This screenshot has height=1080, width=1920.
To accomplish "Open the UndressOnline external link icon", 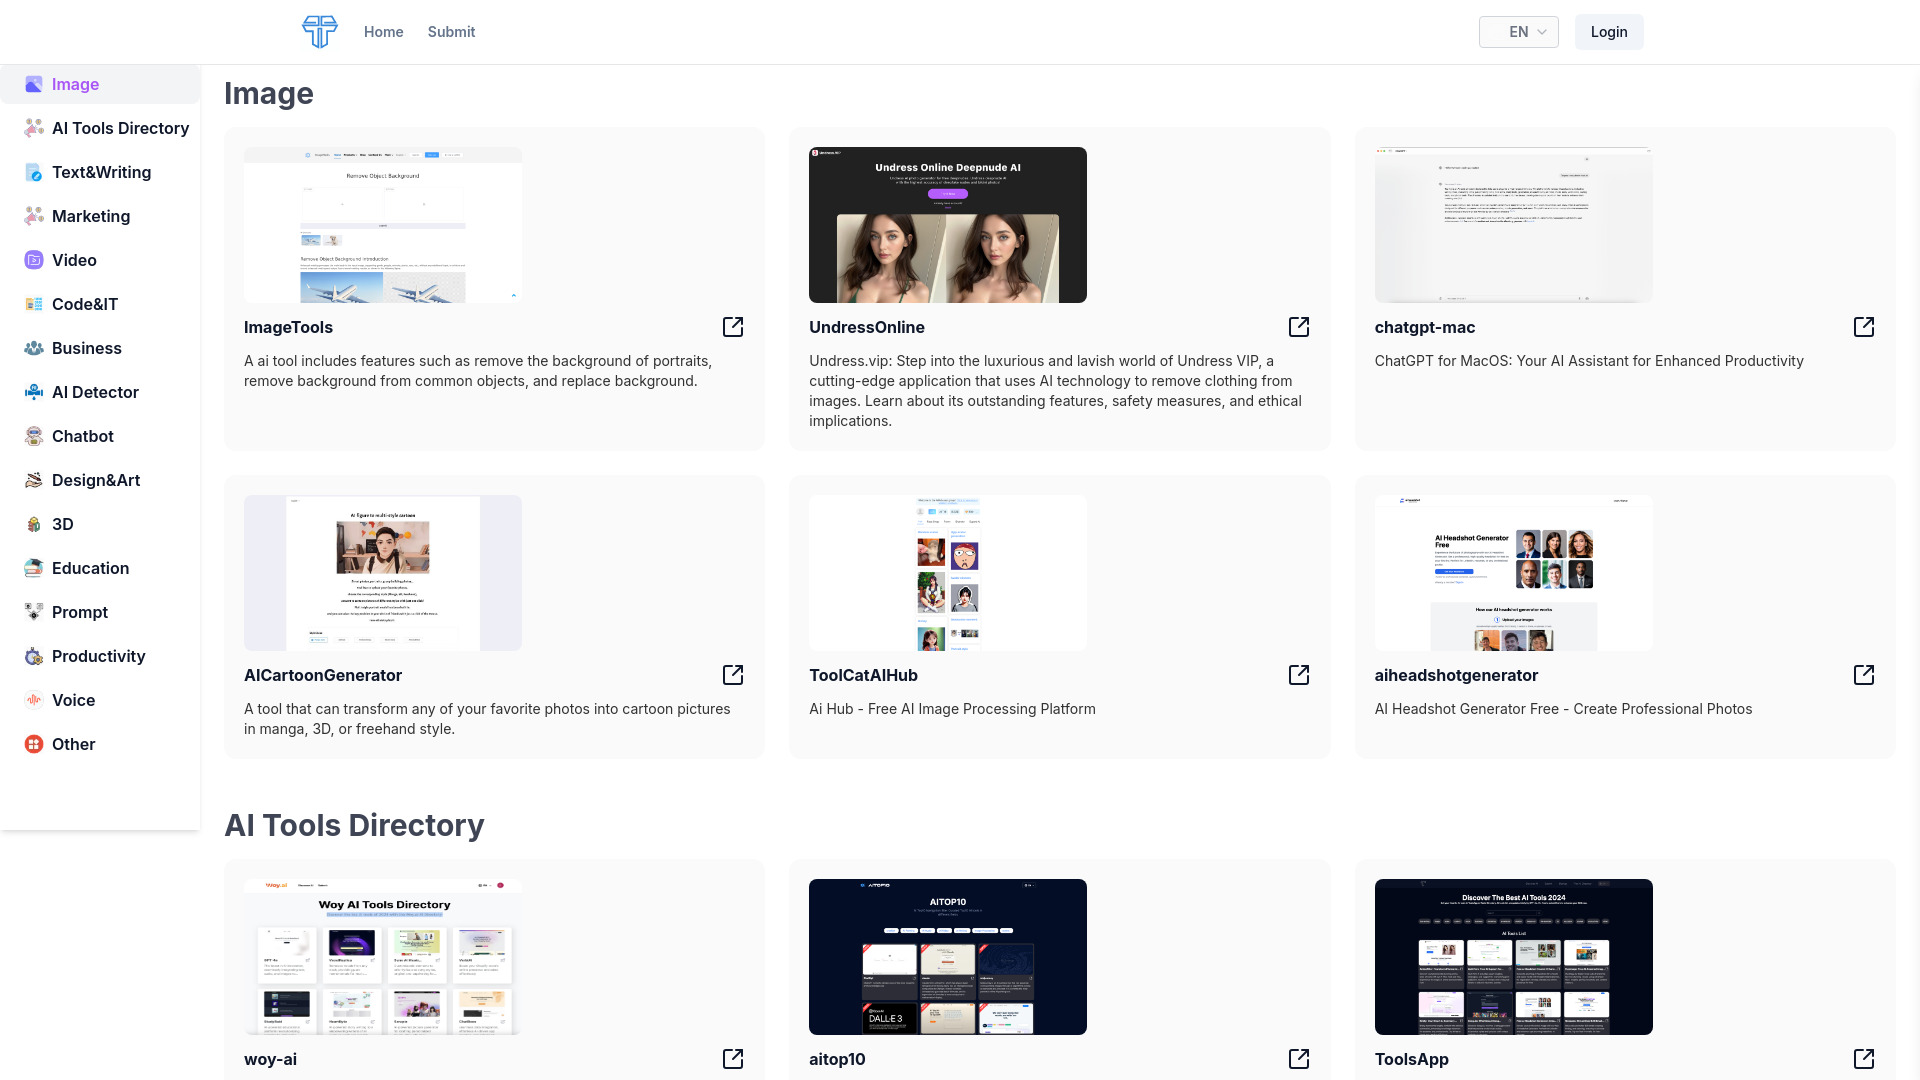I will pos(1299,327).
